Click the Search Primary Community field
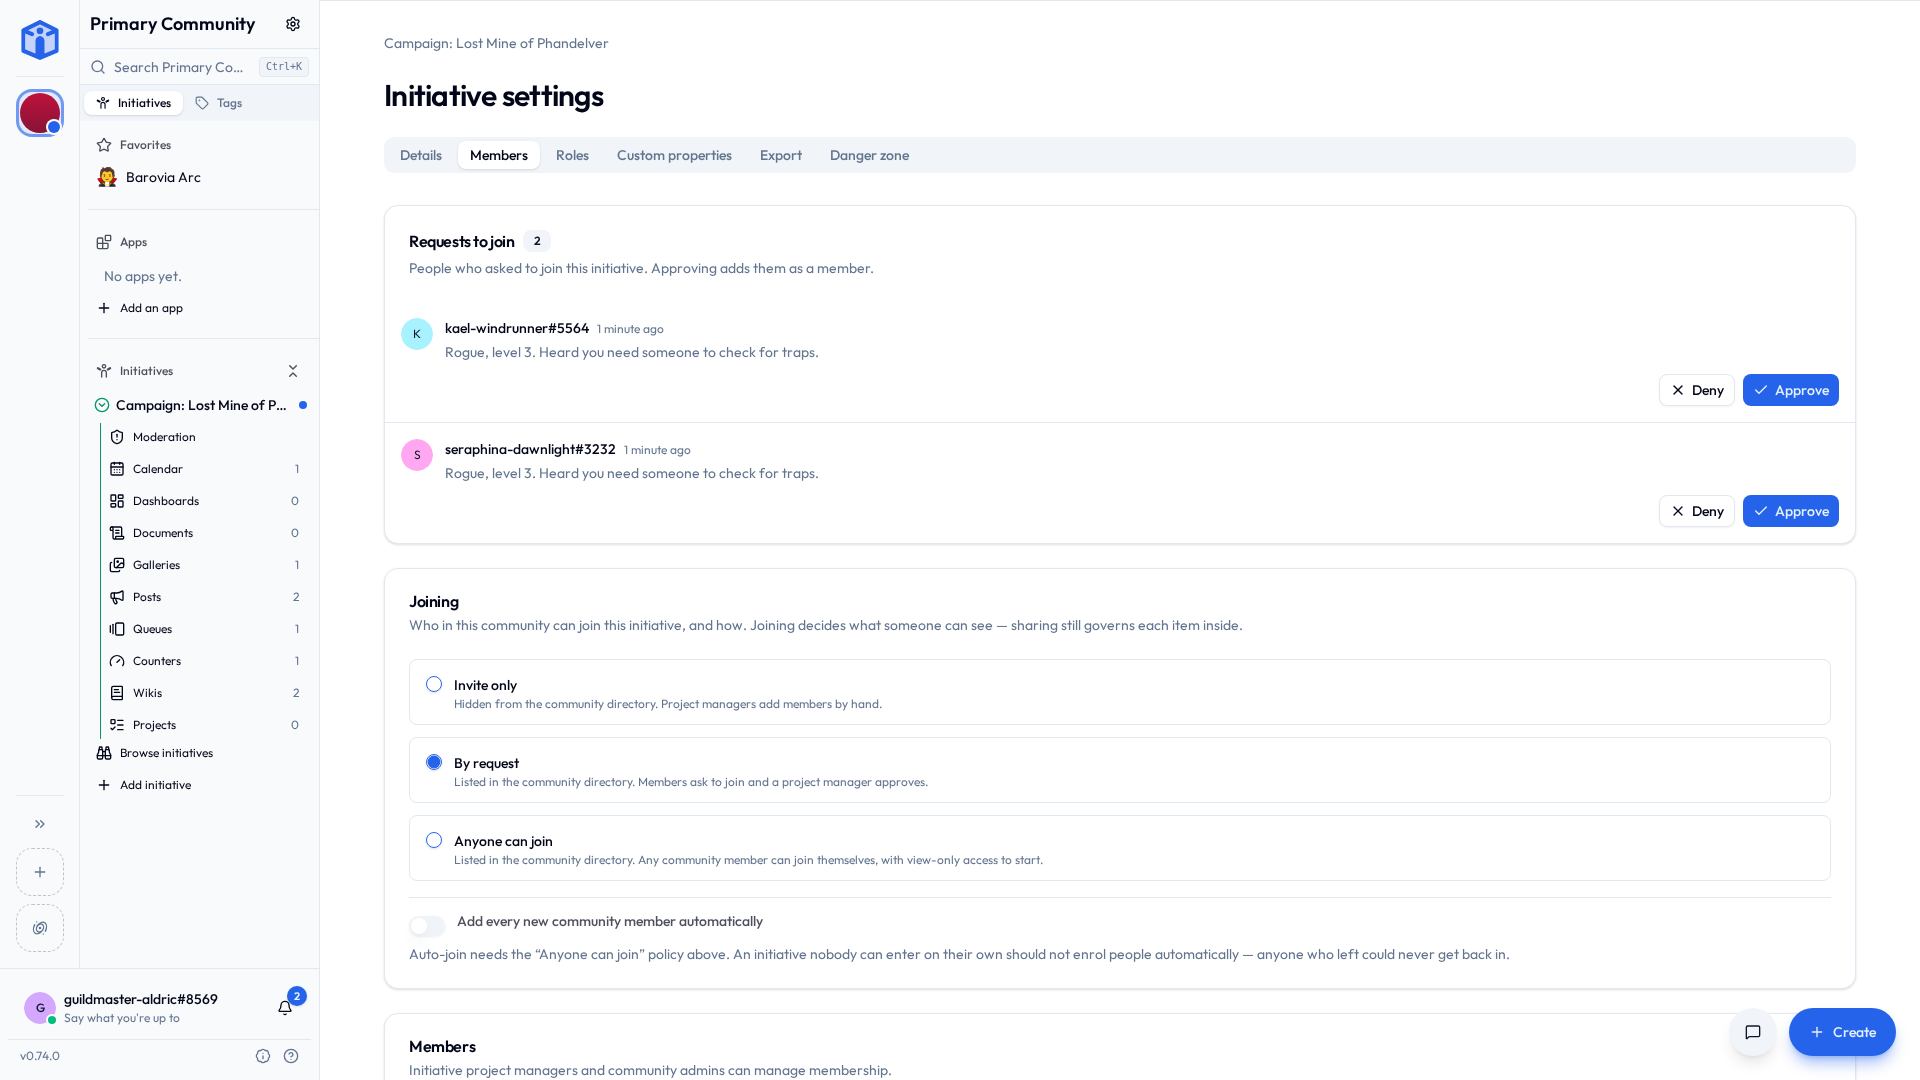This screenshot has height=1080, width=1920. [199, 67]
